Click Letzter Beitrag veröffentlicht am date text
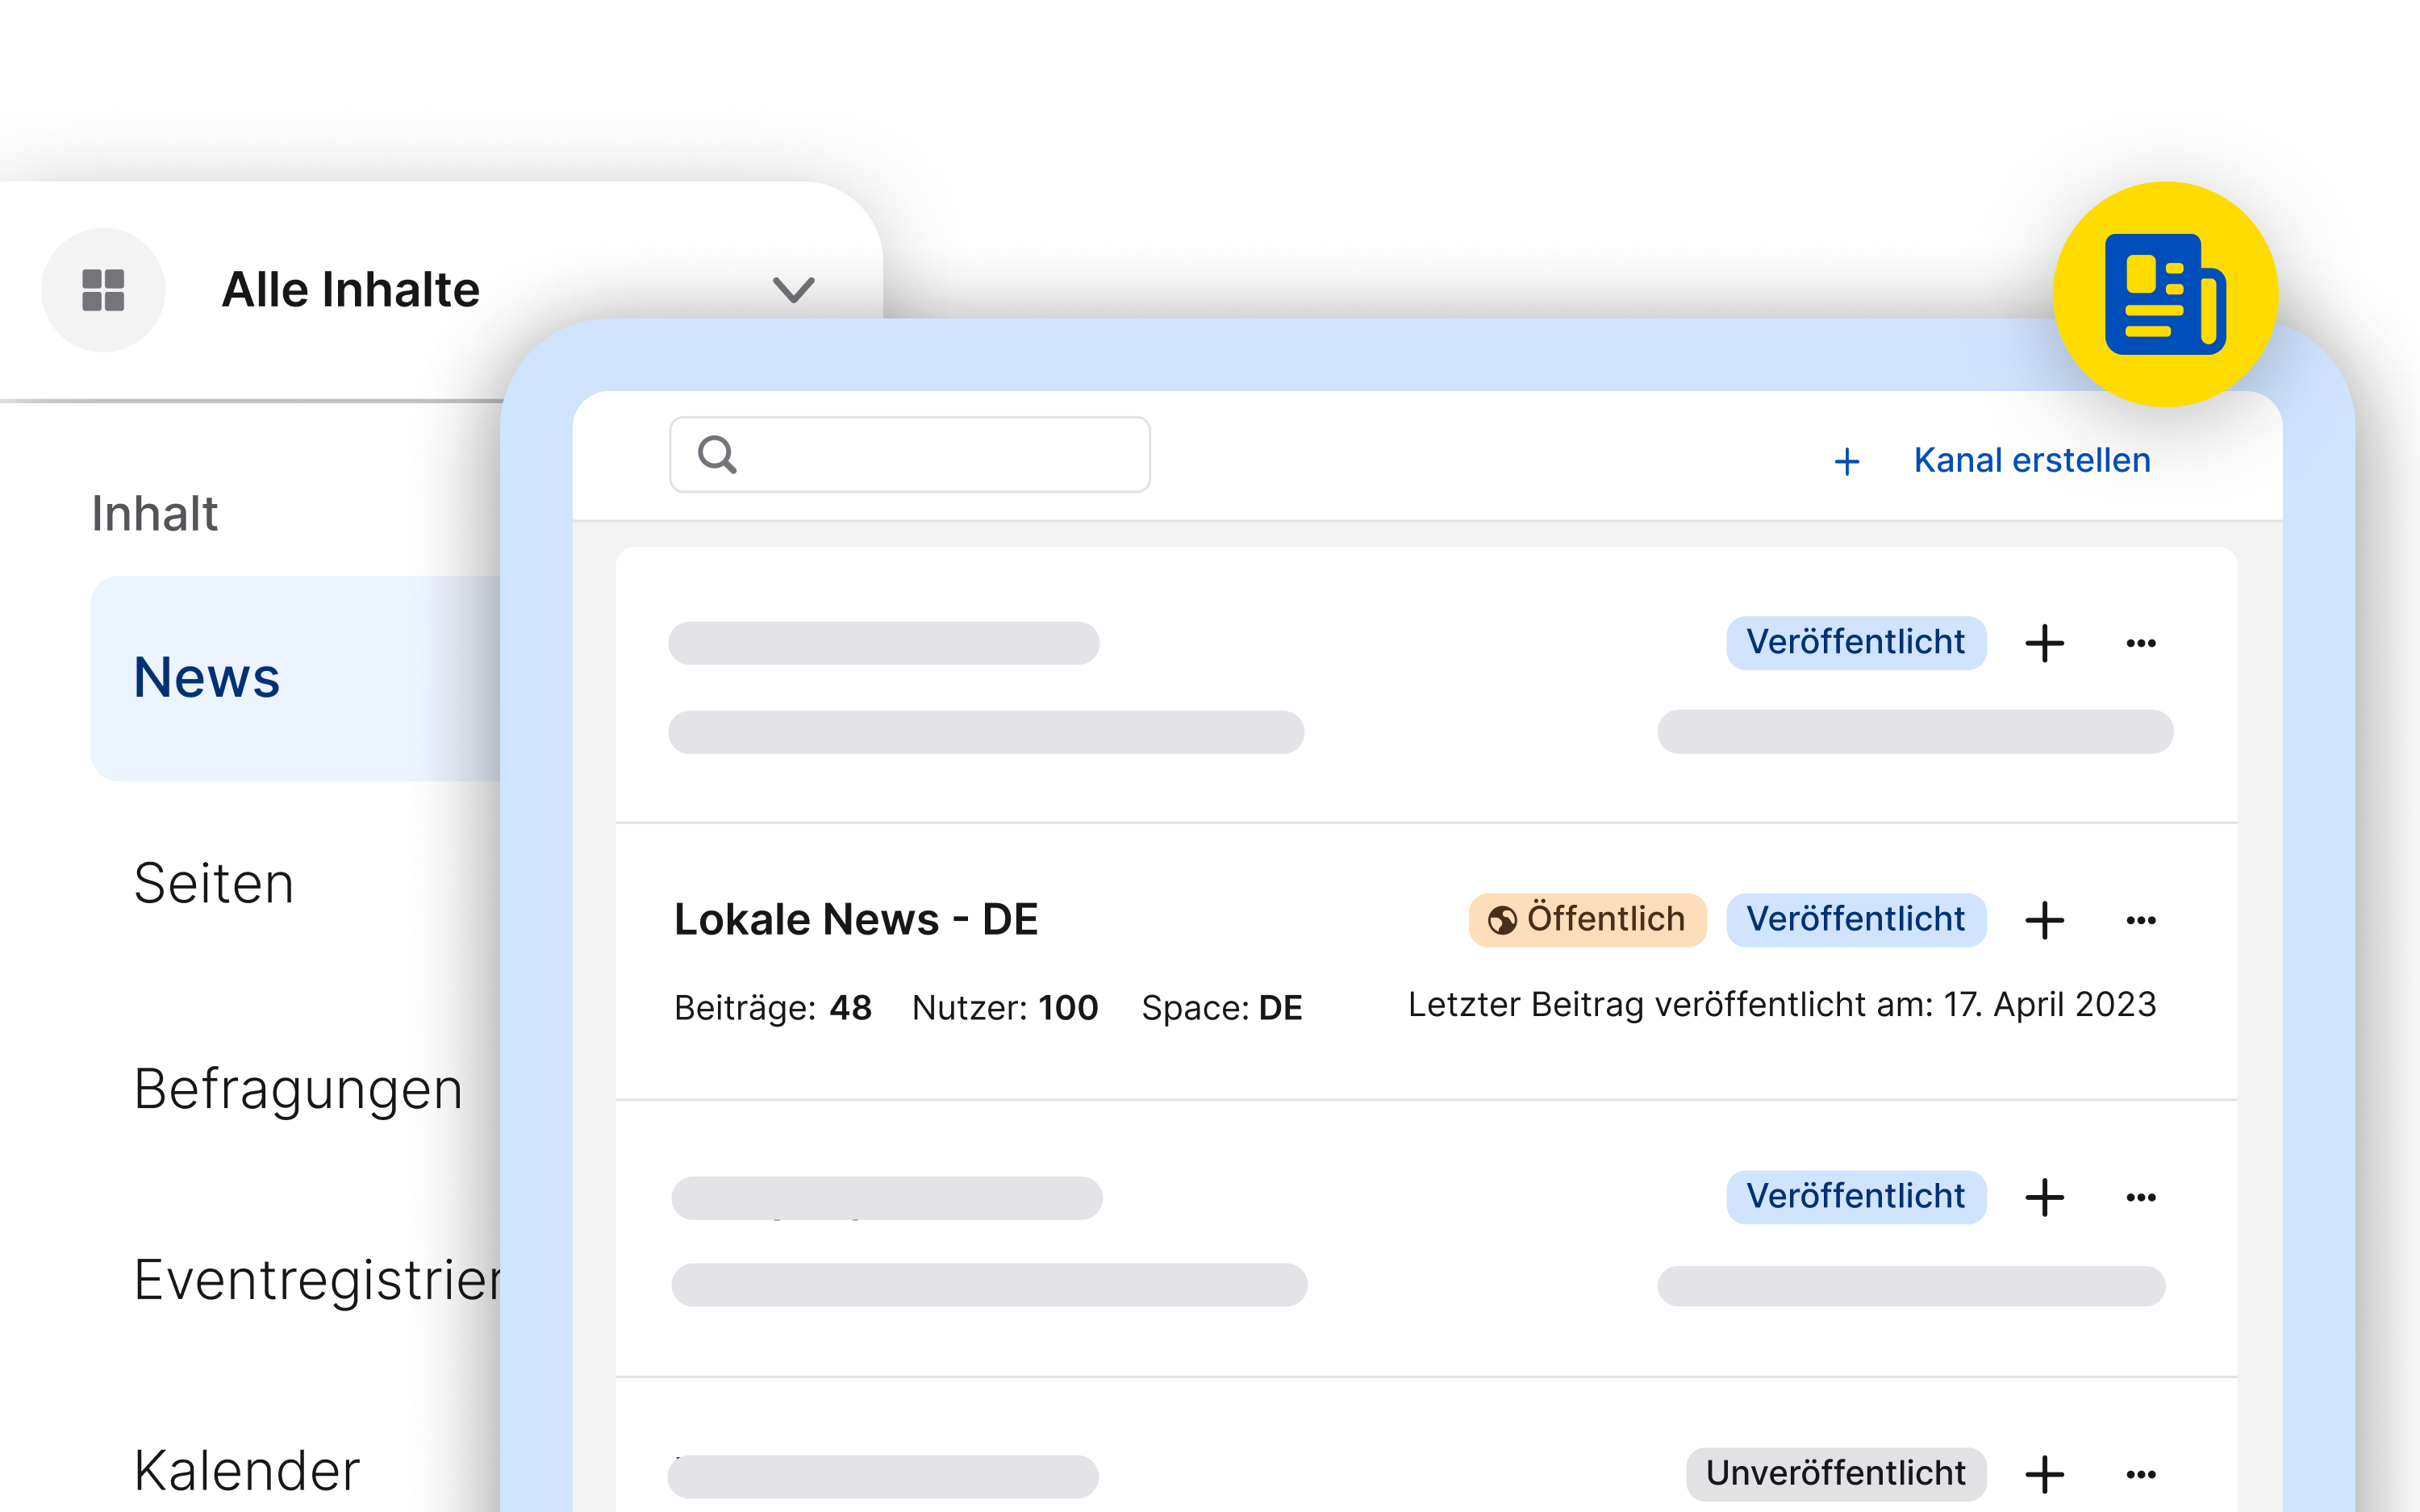This screenshot has width=2420, height=1512. (1782, 1004)
